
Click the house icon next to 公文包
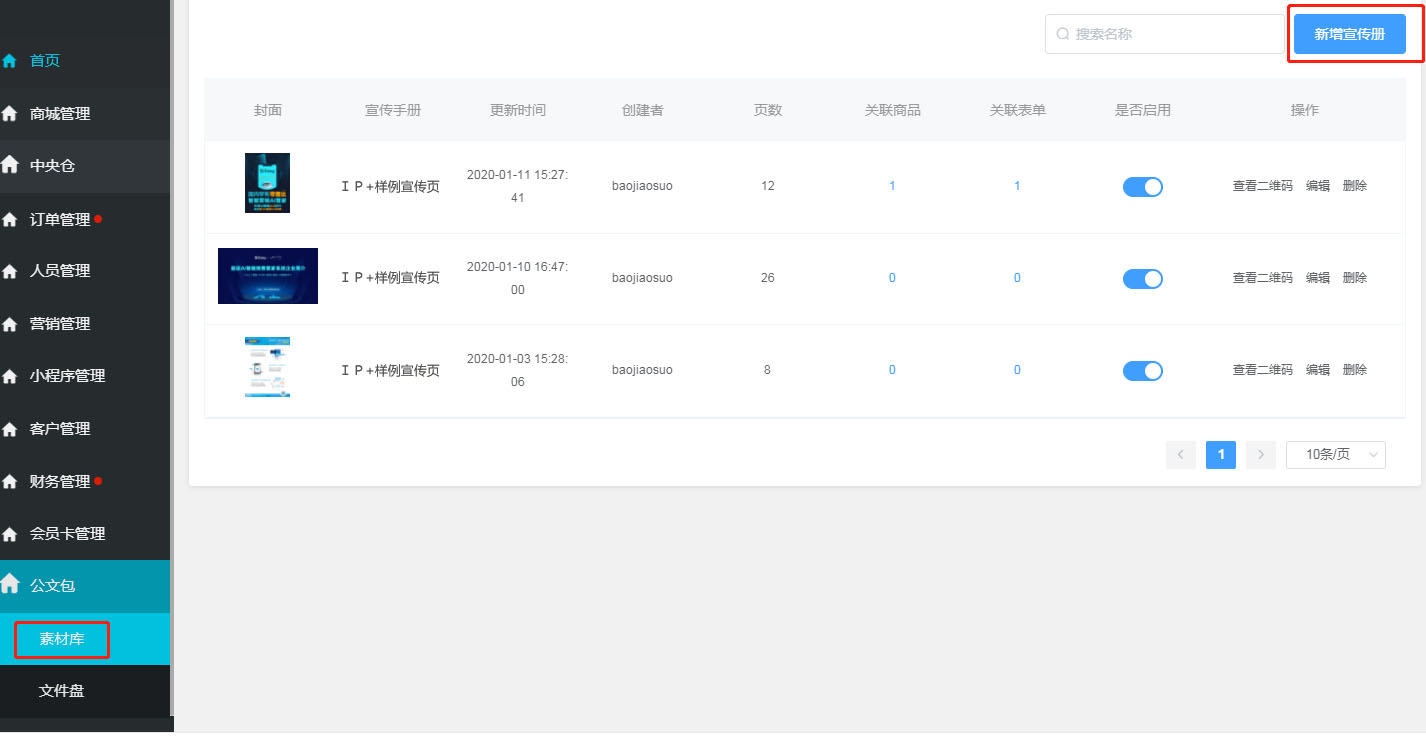point(9,585)
